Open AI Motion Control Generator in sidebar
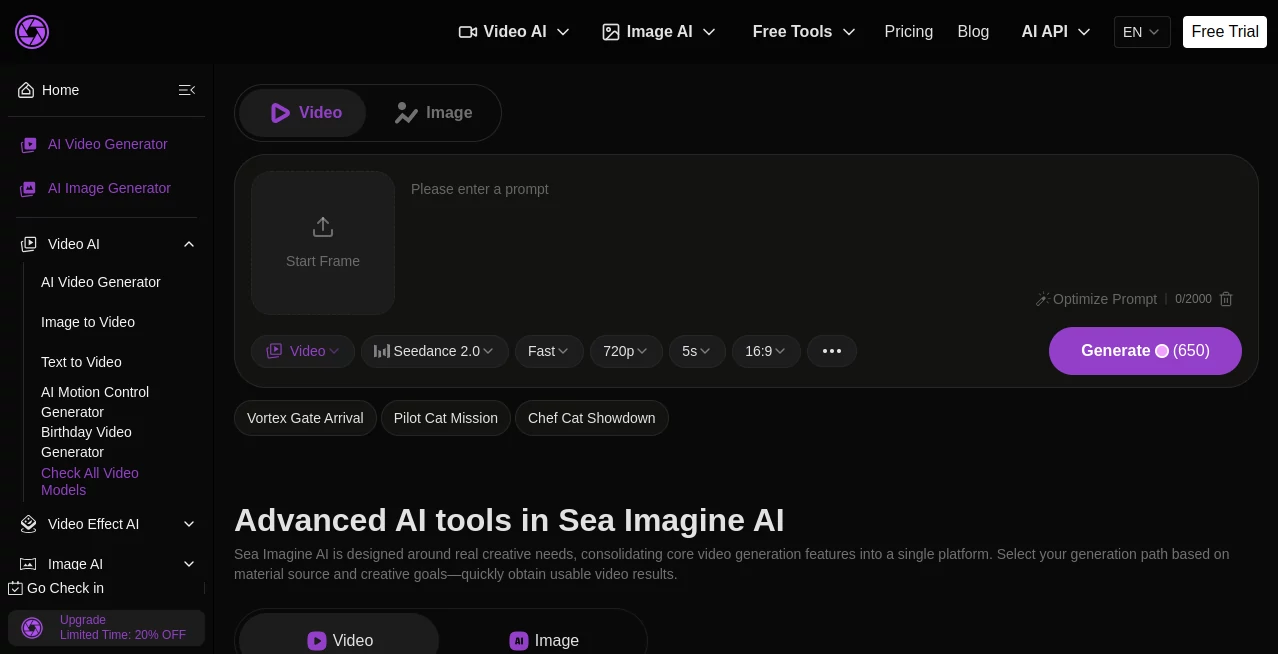Image resolution: width=1278 pixels, height=654 pixels. [x=95, y=402]
